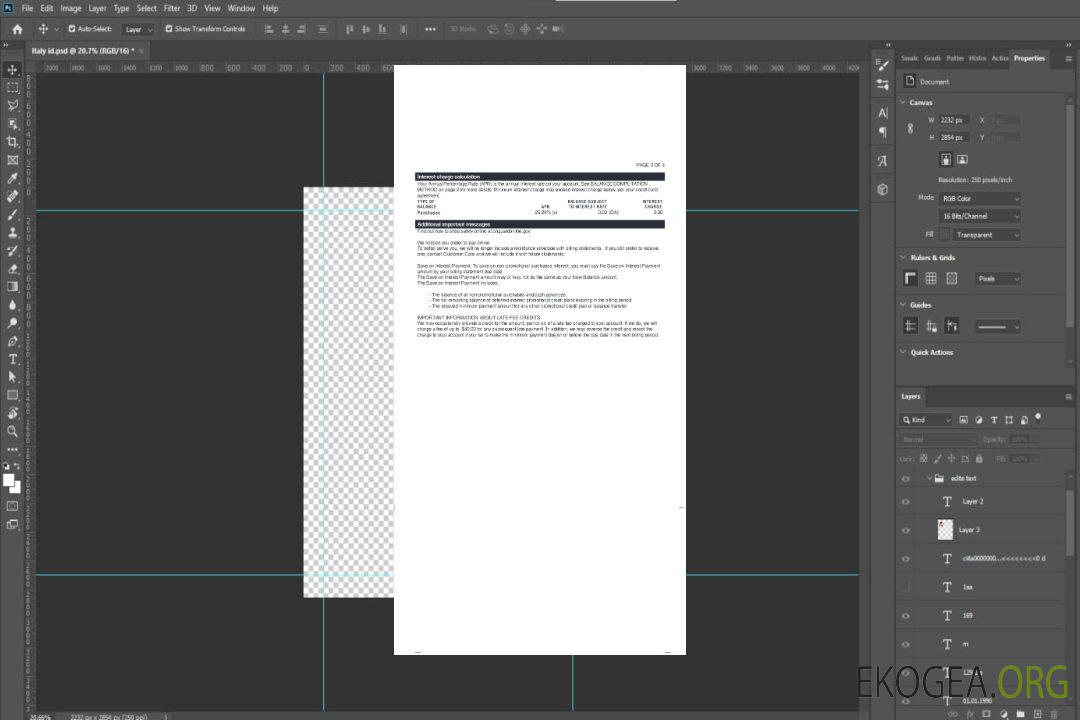Viewport: 1080px width, 720px height.
Task: Hide the '169' text layer
Action: click(x=906, y=616)
